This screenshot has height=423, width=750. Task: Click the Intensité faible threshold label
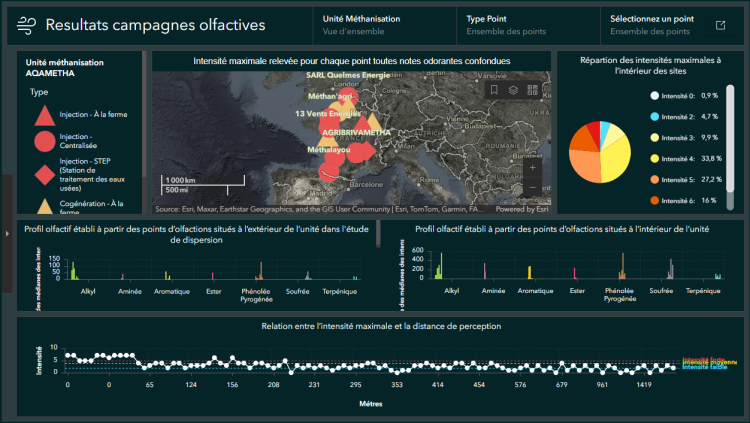(x=705, y=367)
